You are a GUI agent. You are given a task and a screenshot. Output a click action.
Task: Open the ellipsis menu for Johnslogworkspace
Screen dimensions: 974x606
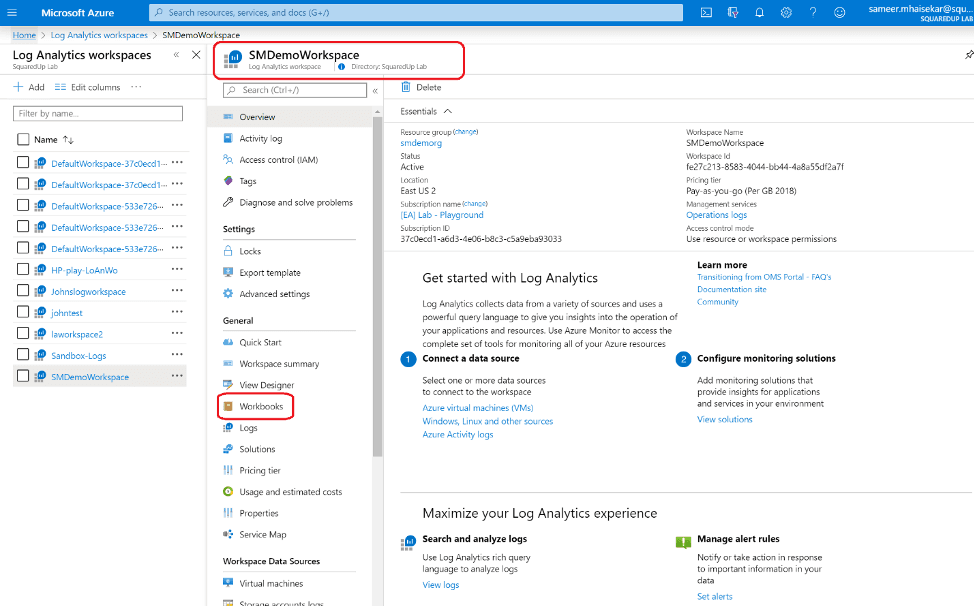(x=177, y=291)
